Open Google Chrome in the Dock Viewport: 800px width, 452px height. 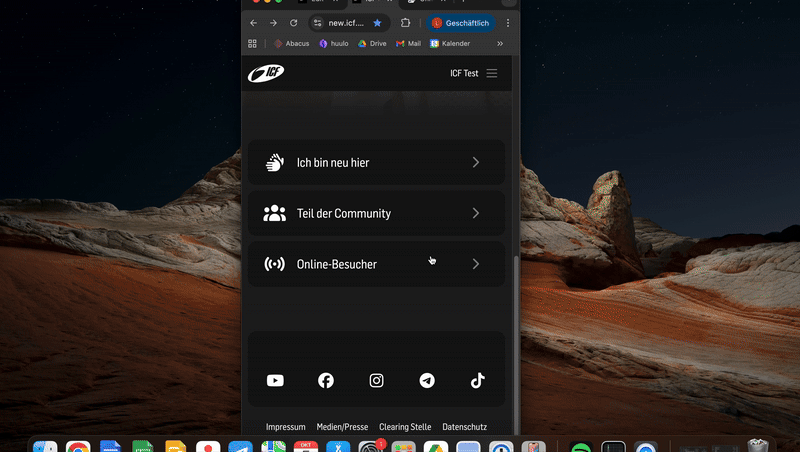coord(78,446)
